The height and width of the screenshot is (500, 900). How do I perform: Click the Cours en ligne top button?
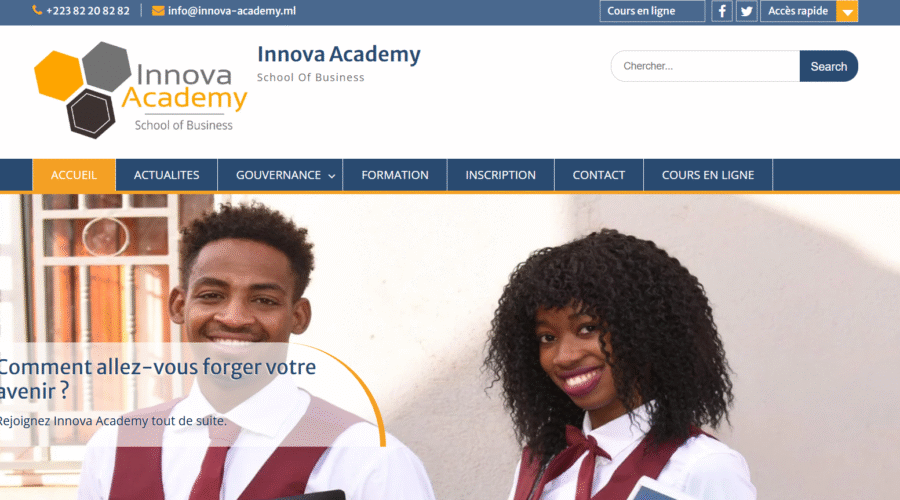652,11
